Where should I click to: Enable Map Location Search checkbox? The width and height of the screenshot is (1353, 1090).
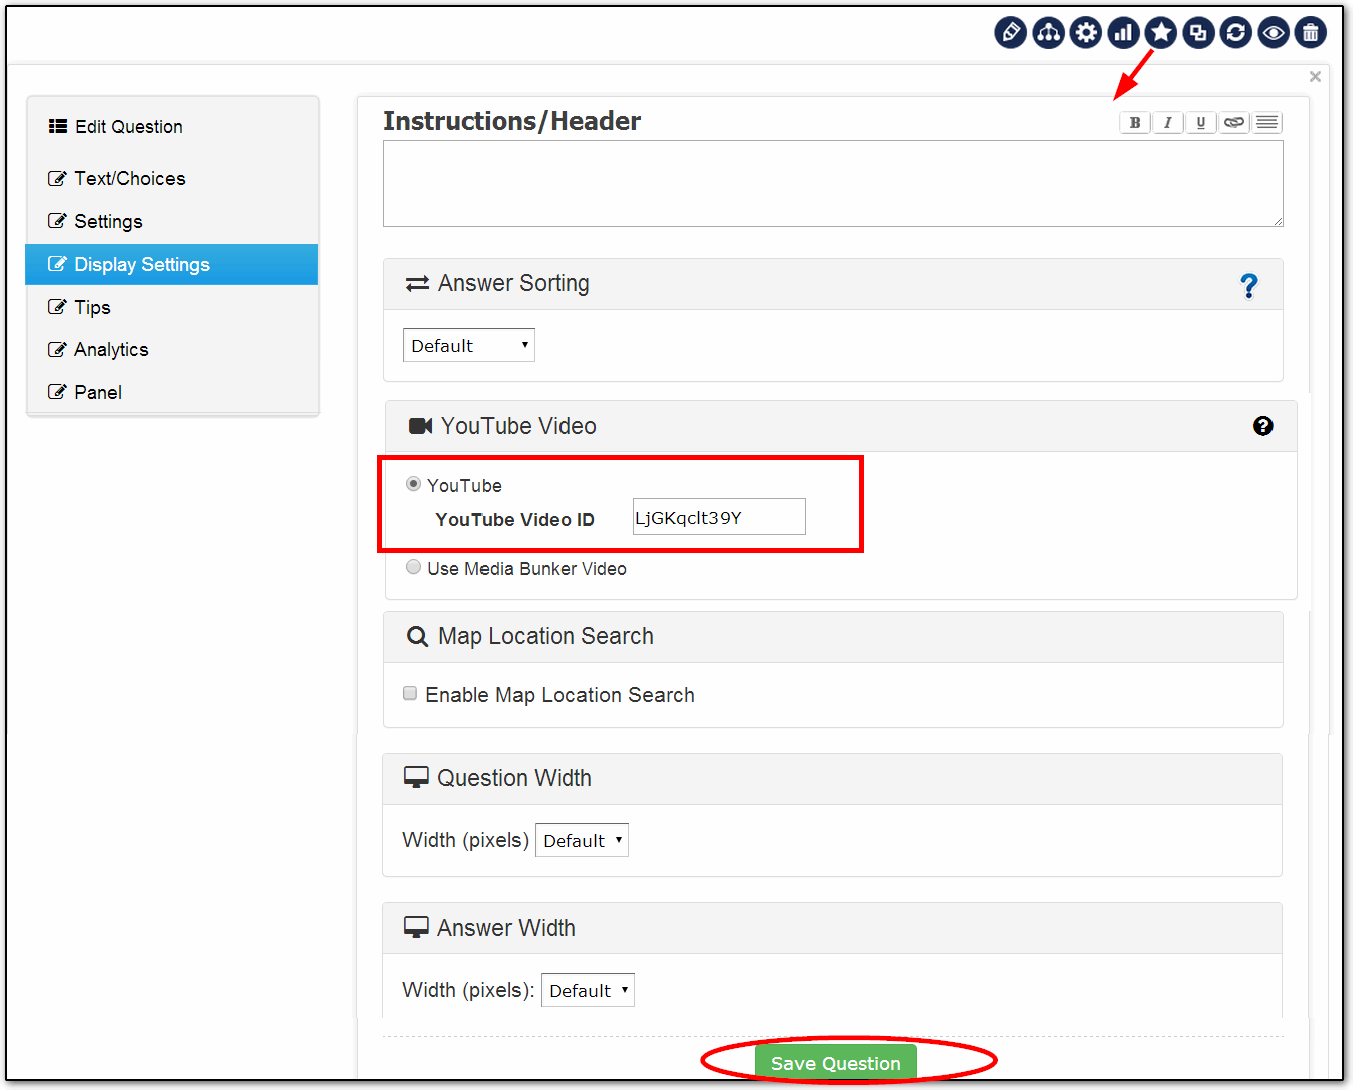[x=410, y=693]
